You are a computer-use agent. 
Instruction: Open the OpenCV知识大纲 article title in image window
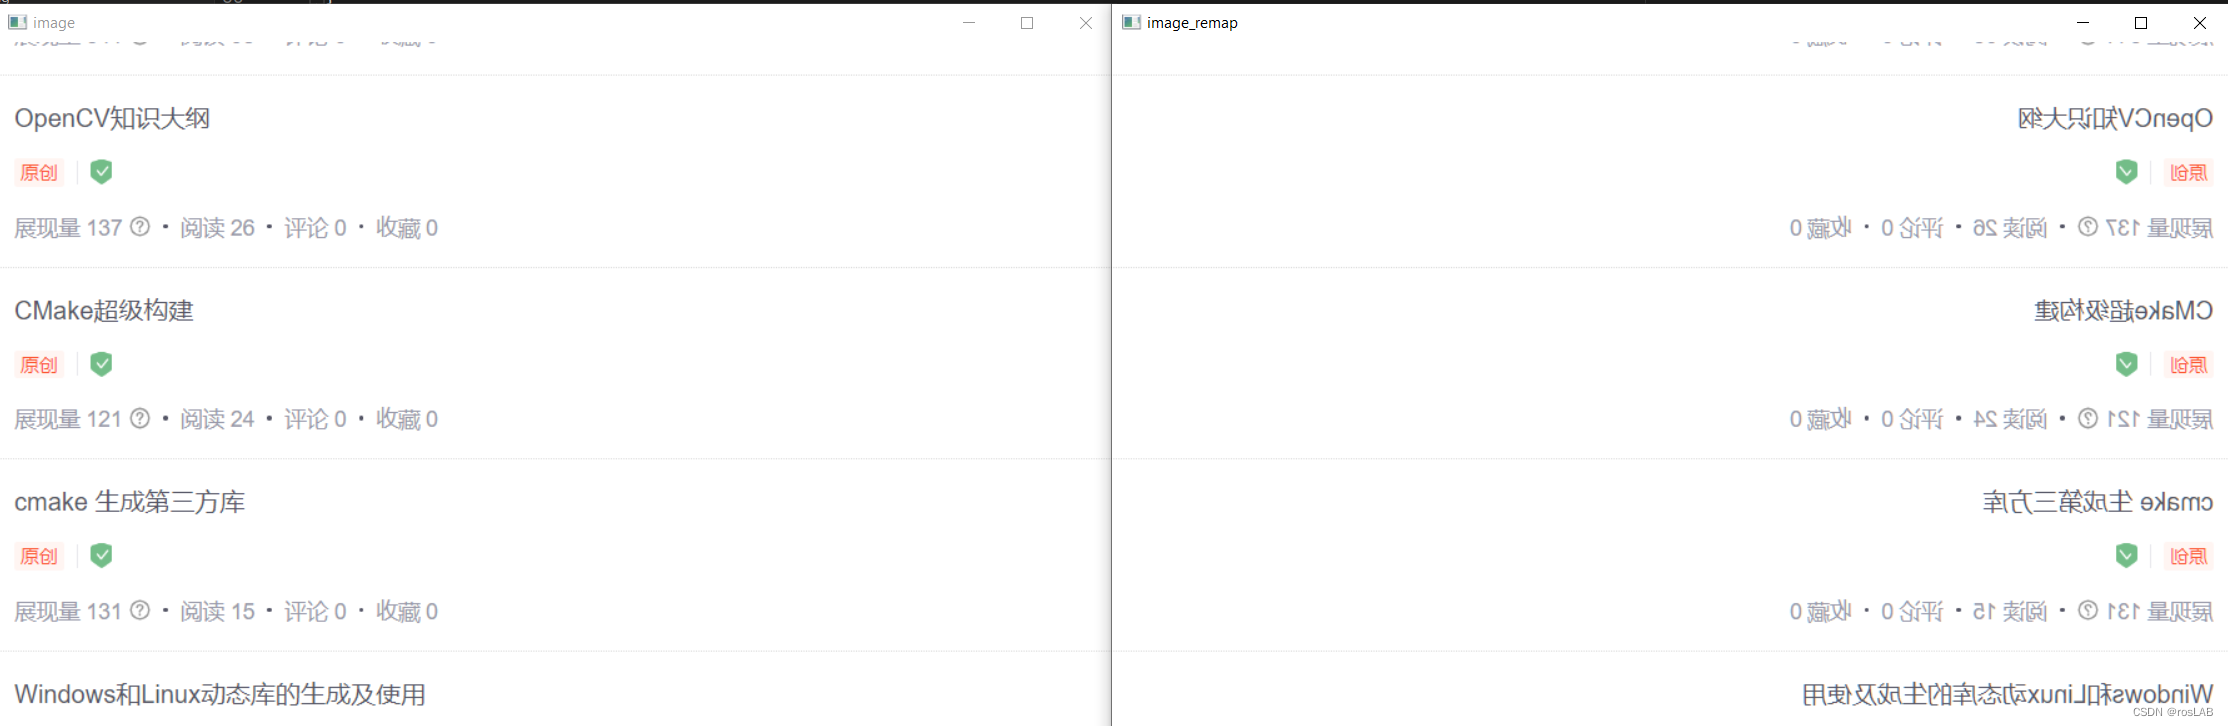[x=112, y=118]
